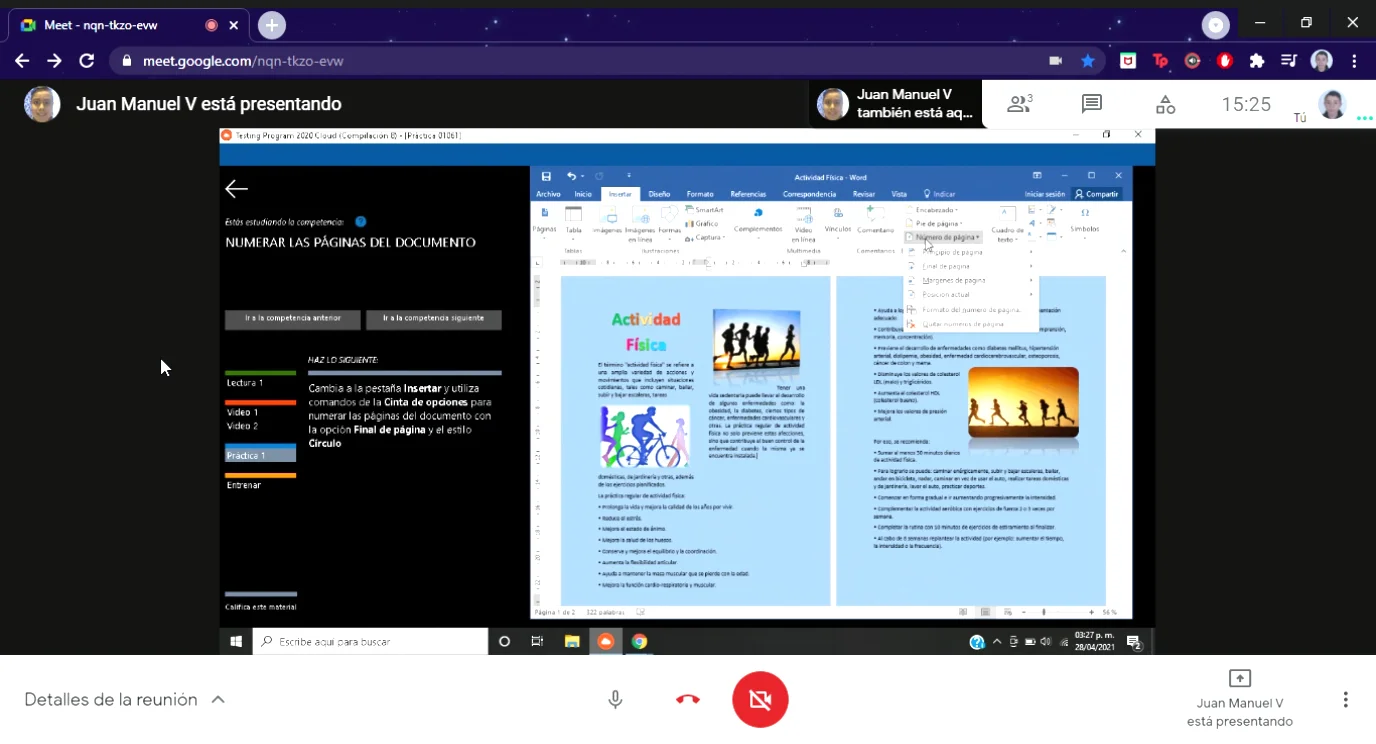The width and height of the screenshot is (1376, 744).
Task: Turn the Meet camera back on
Action: 760,700
